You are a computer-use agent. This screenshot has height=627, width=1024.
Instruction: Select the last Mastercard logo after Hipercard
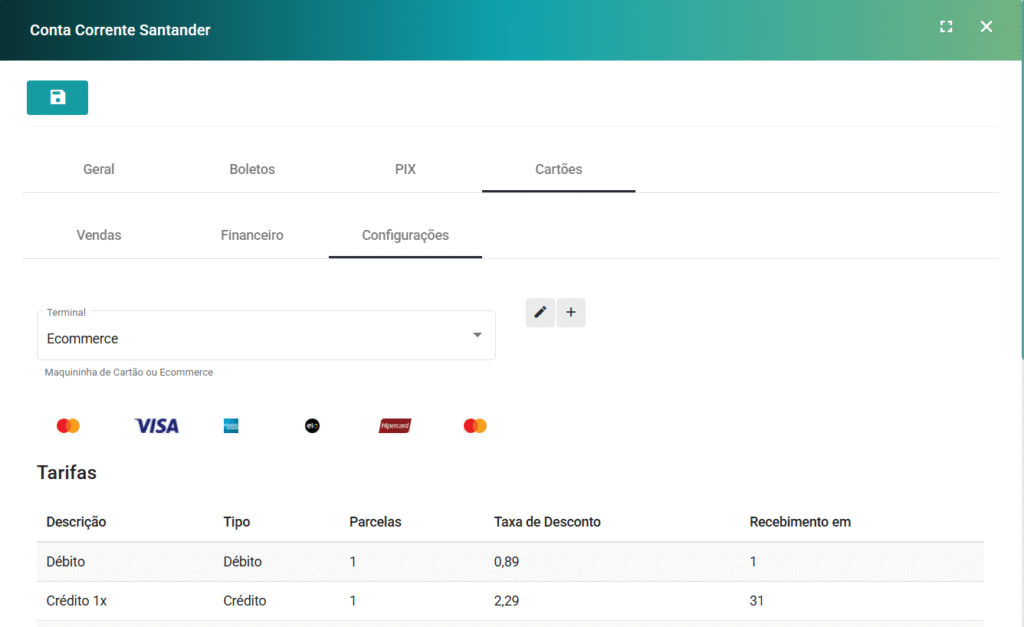click(x=475, y=426)
